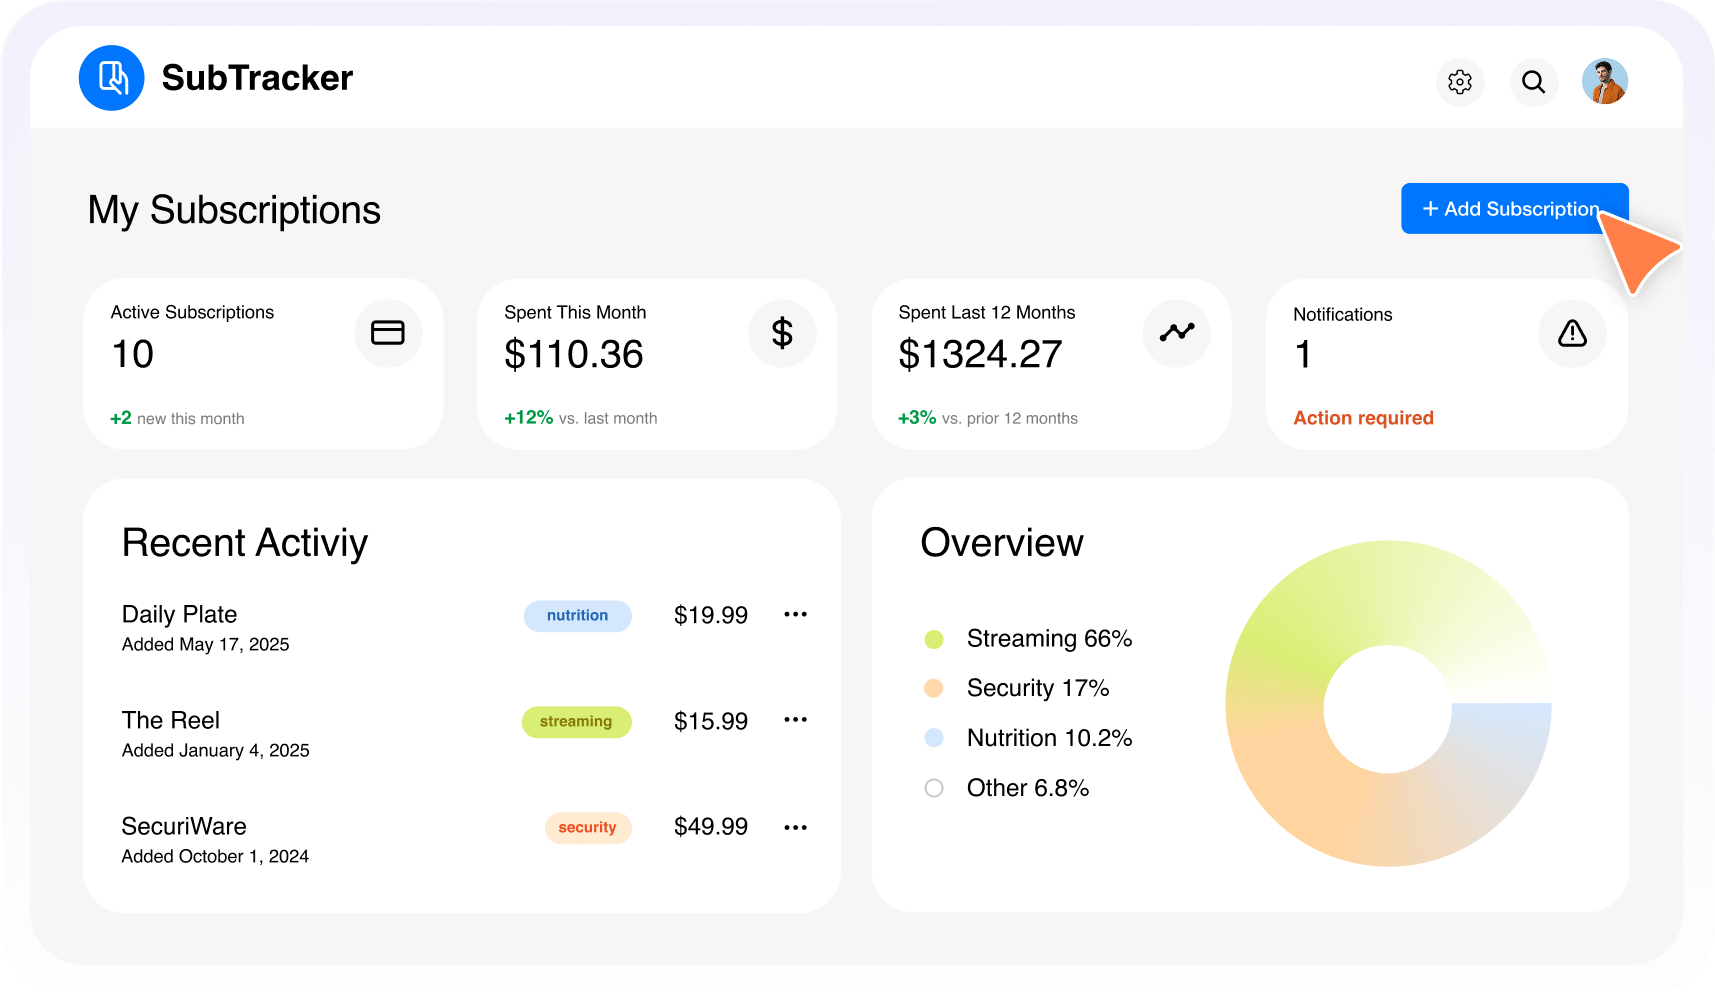Click the trend line chart icon
The image size is (1715, 992).
1176,333
